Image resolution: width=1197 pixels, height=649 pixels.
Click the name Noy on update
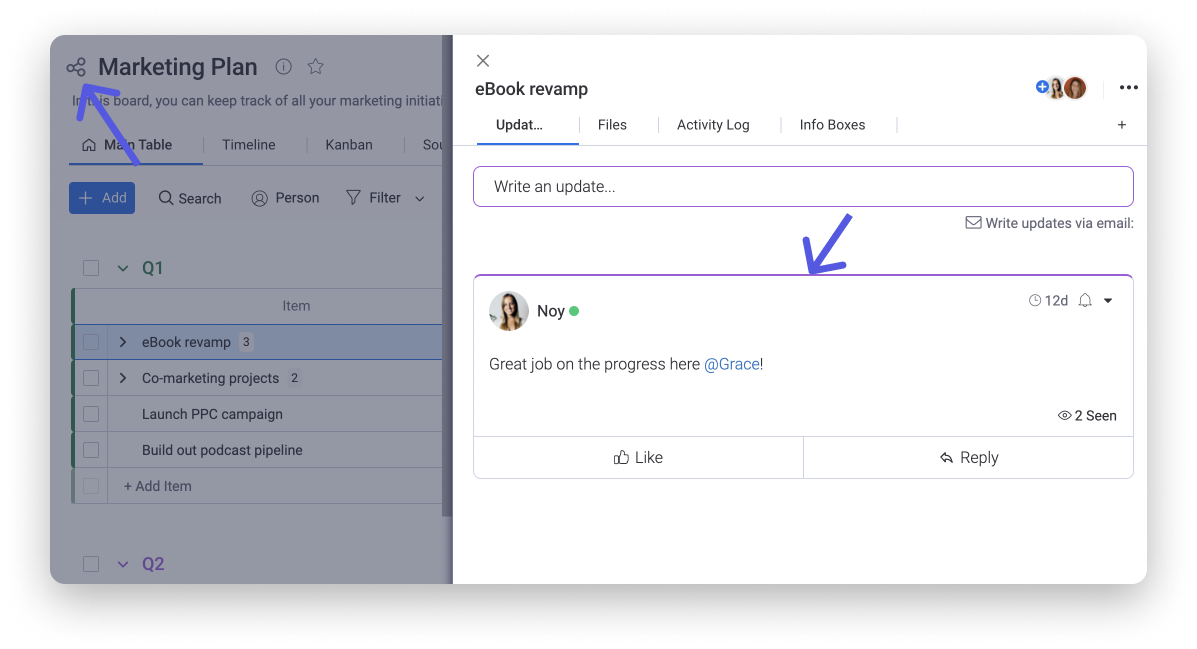click(550, 311)
